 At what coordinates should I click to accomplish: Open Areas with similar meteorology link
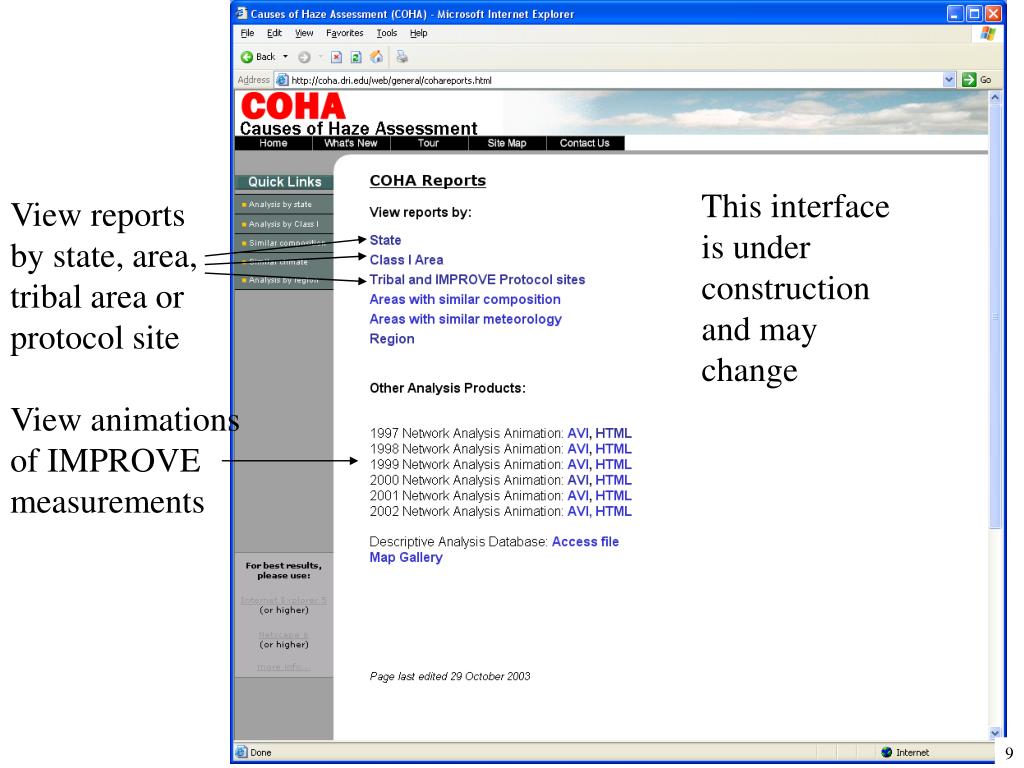tap(466, 319)
